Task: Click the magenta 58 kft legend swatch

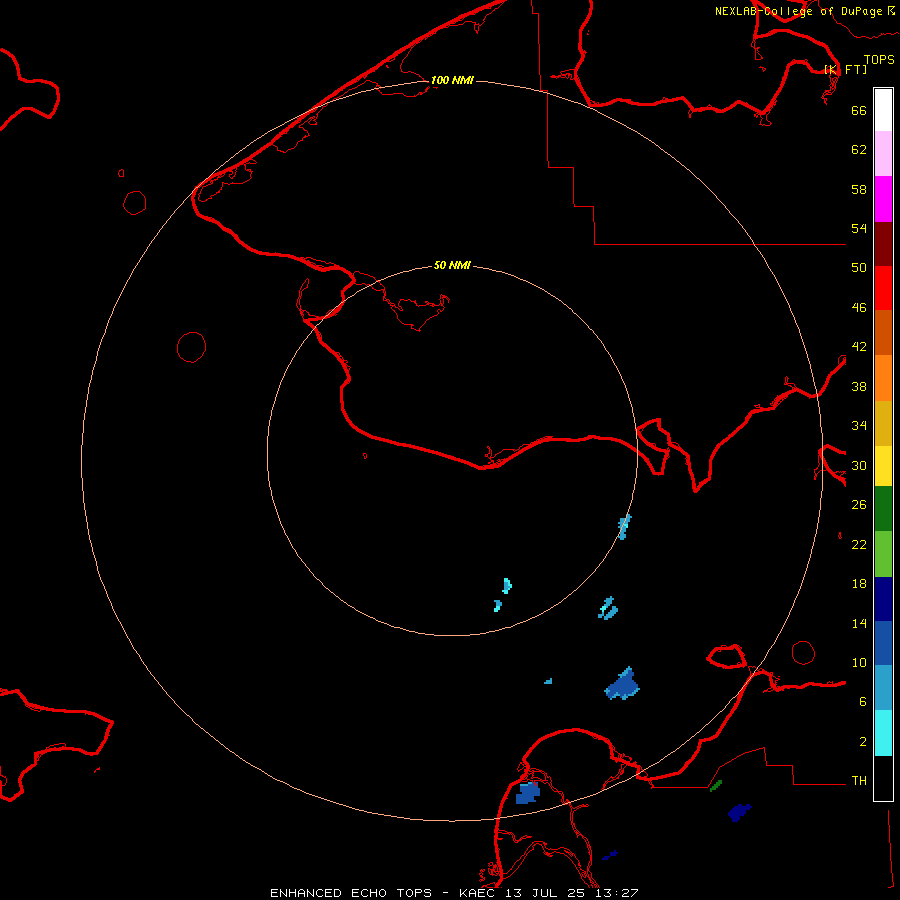Action: [883, 199]
